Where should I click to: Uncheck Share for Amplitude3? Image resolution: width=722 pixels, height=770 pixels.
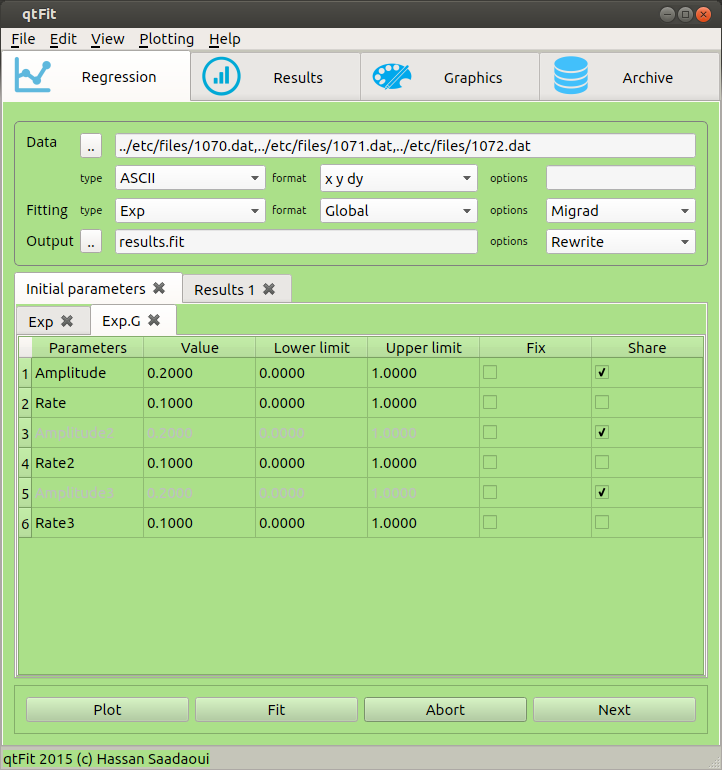[602, 492]
